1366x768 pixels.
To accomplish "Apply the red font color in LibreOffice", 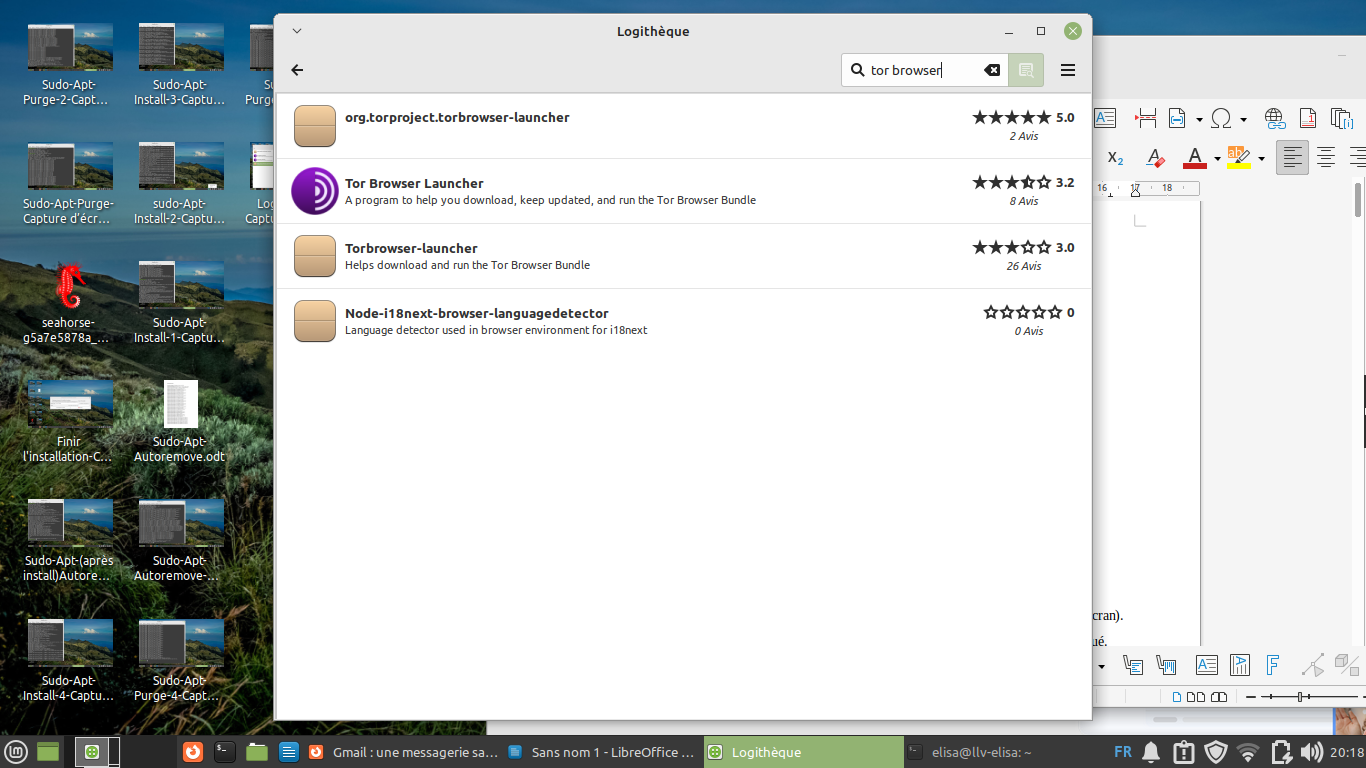I will pyautogui.click(x=1194, y=158).
